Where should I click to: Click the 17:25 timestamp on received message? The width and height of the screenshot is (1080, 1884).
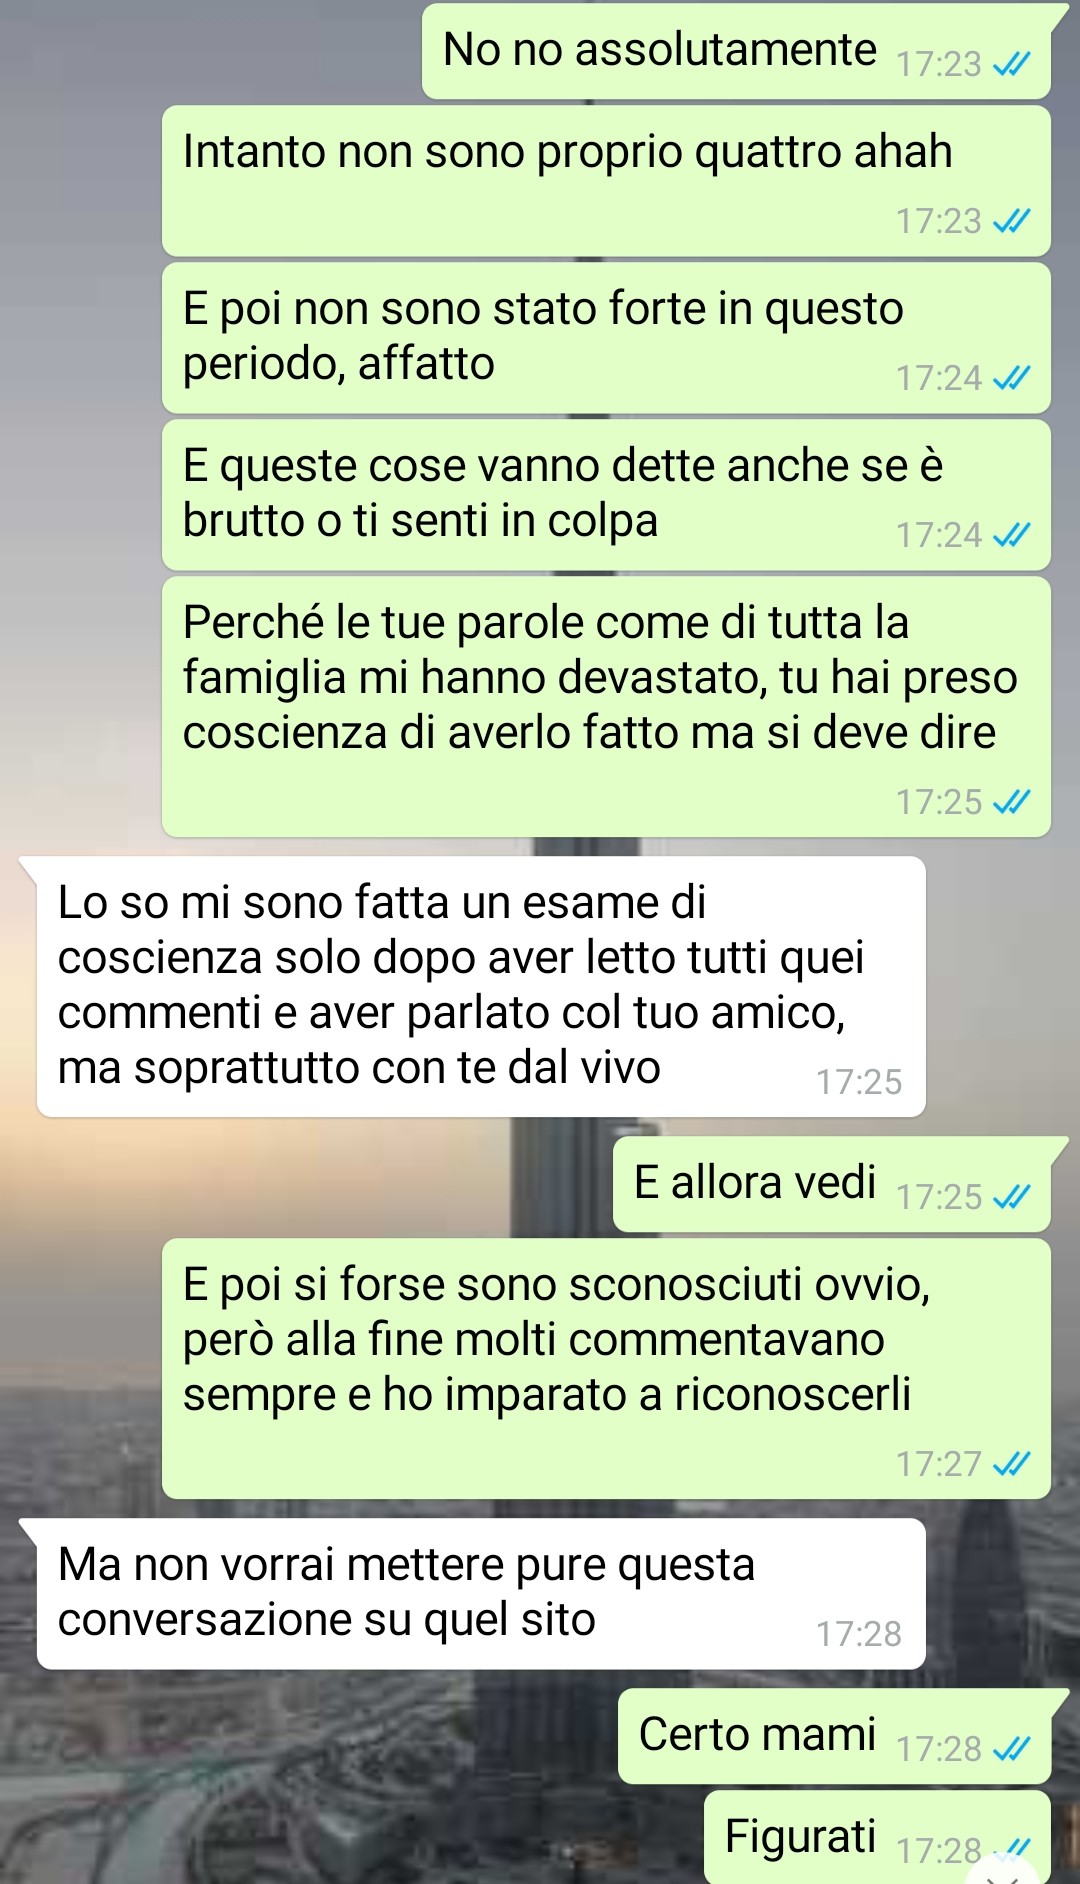[859, 1082]
